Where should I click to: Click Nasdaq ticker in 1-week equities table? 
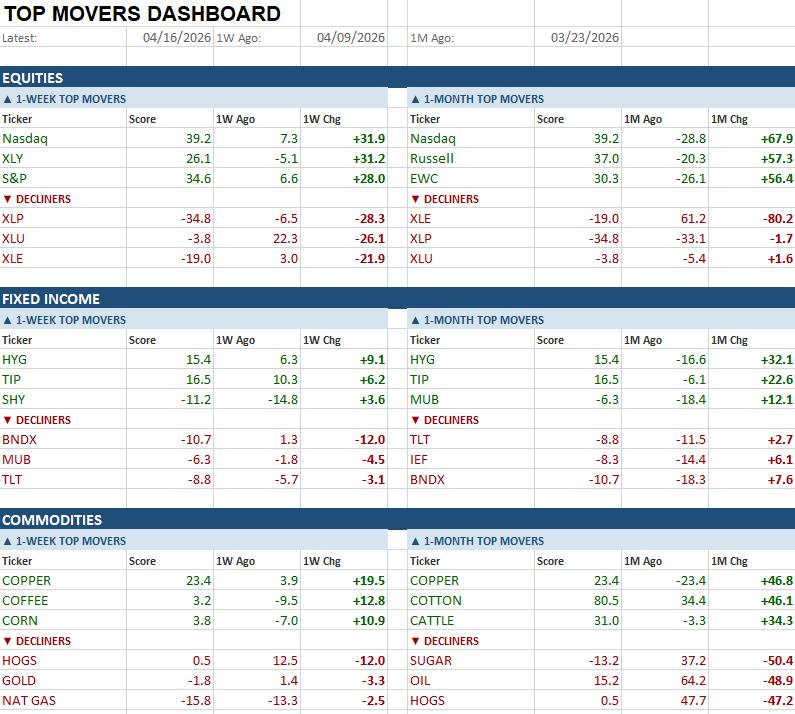click(63, 138)
